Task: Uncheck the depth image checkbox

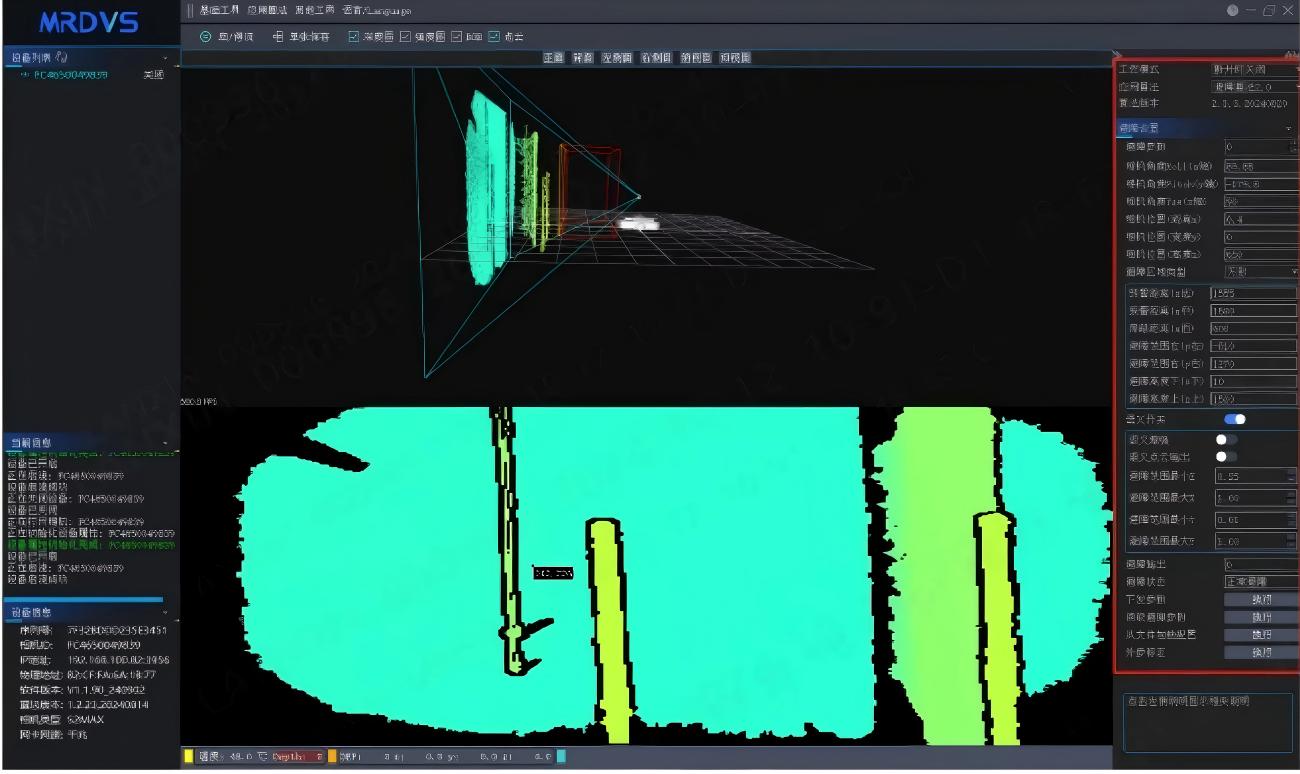Action: tap(354, 37)
